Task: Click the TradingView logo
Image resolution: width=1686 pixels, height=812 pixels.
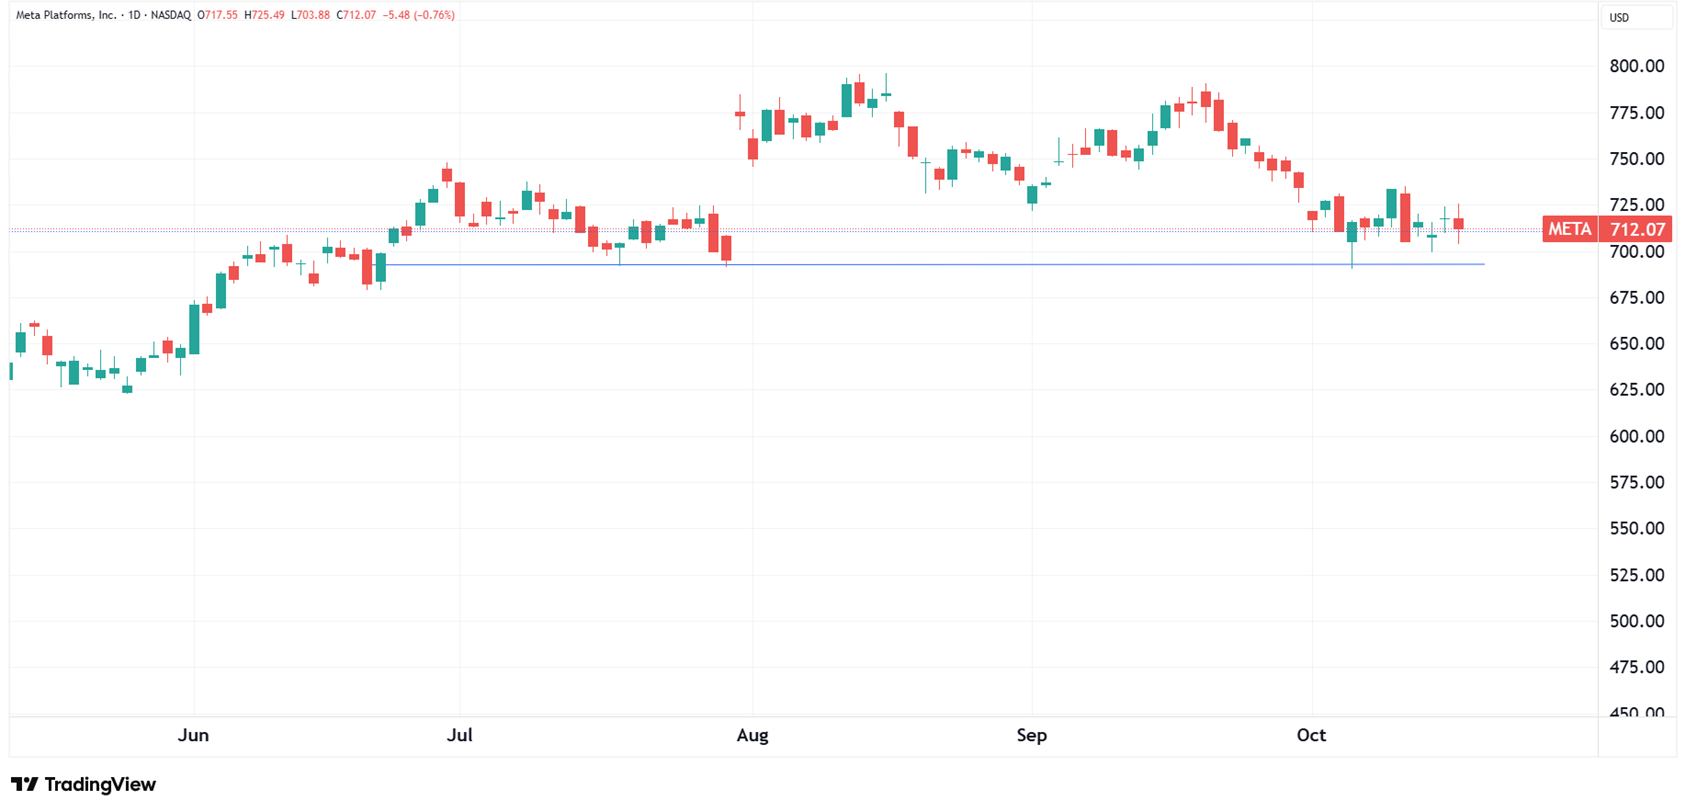Action: (x=83, y=784)
